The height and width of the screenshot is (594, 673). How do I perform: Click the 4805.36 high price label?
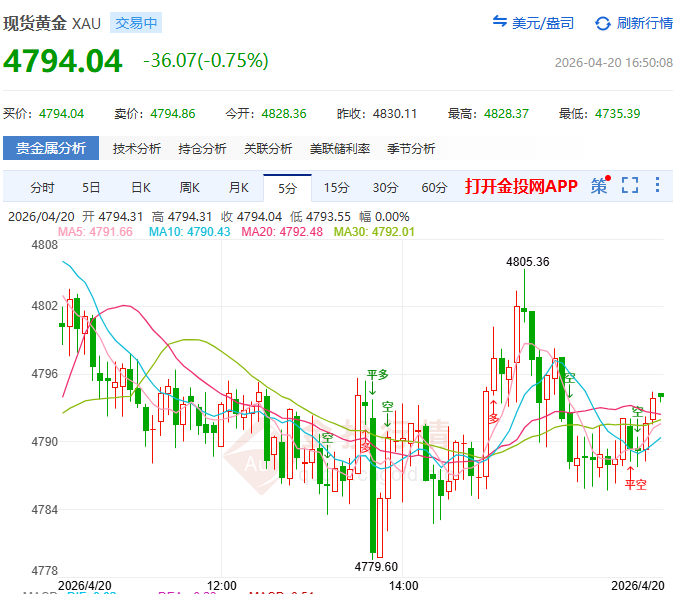[x=527, y=262]
